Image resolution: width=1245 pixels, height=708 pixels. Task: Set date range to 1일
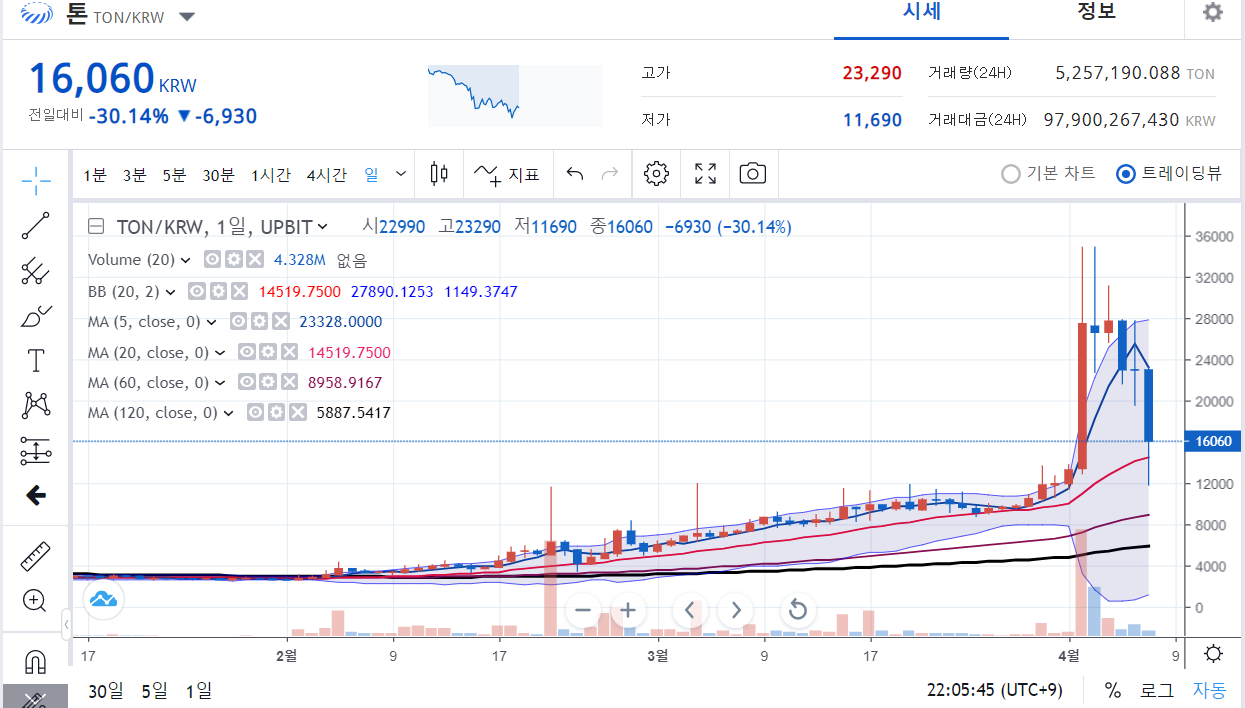[198, 690]
